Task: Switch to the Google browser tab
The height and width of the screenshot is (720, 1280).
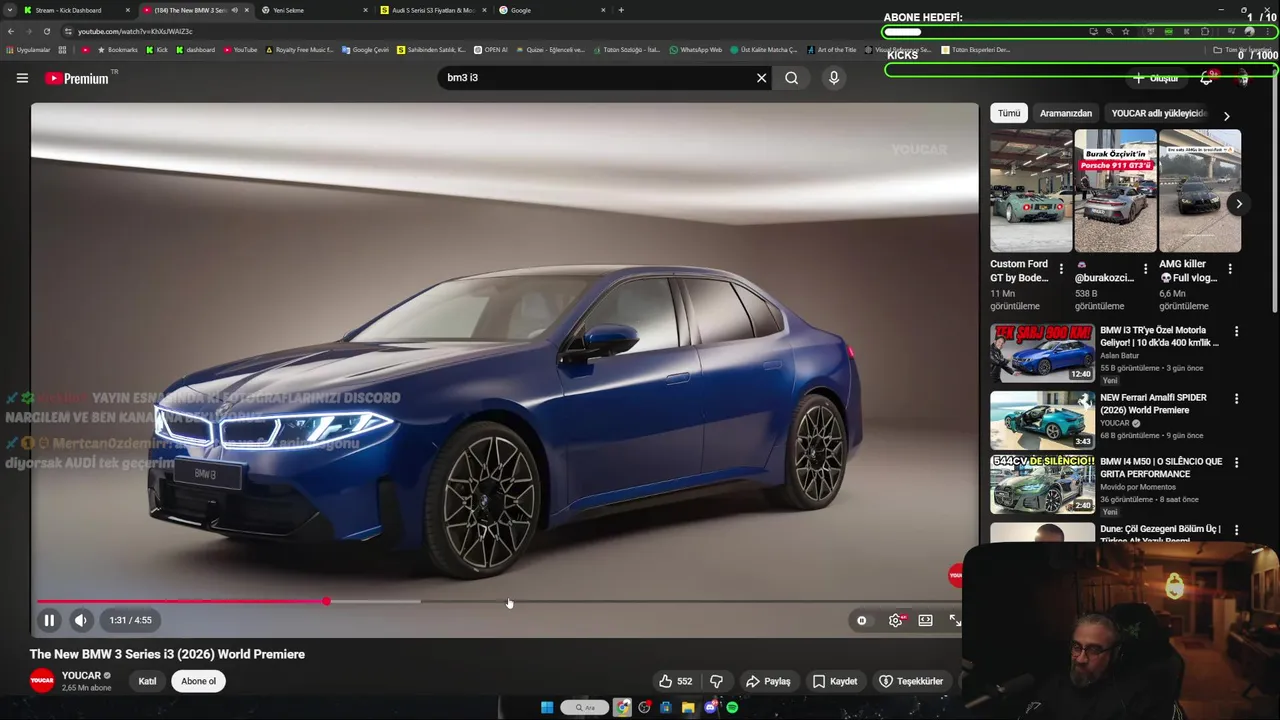Action: tap(552, 10)
